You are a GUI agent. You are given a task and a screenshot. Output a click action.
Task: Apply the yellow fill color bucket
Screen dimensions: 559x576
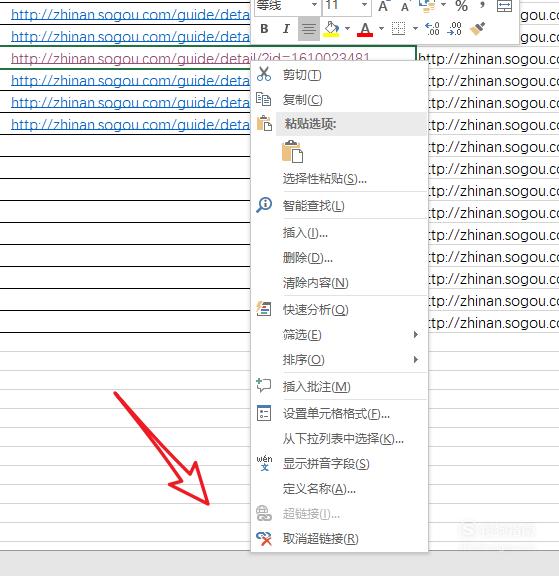[331, 29]
